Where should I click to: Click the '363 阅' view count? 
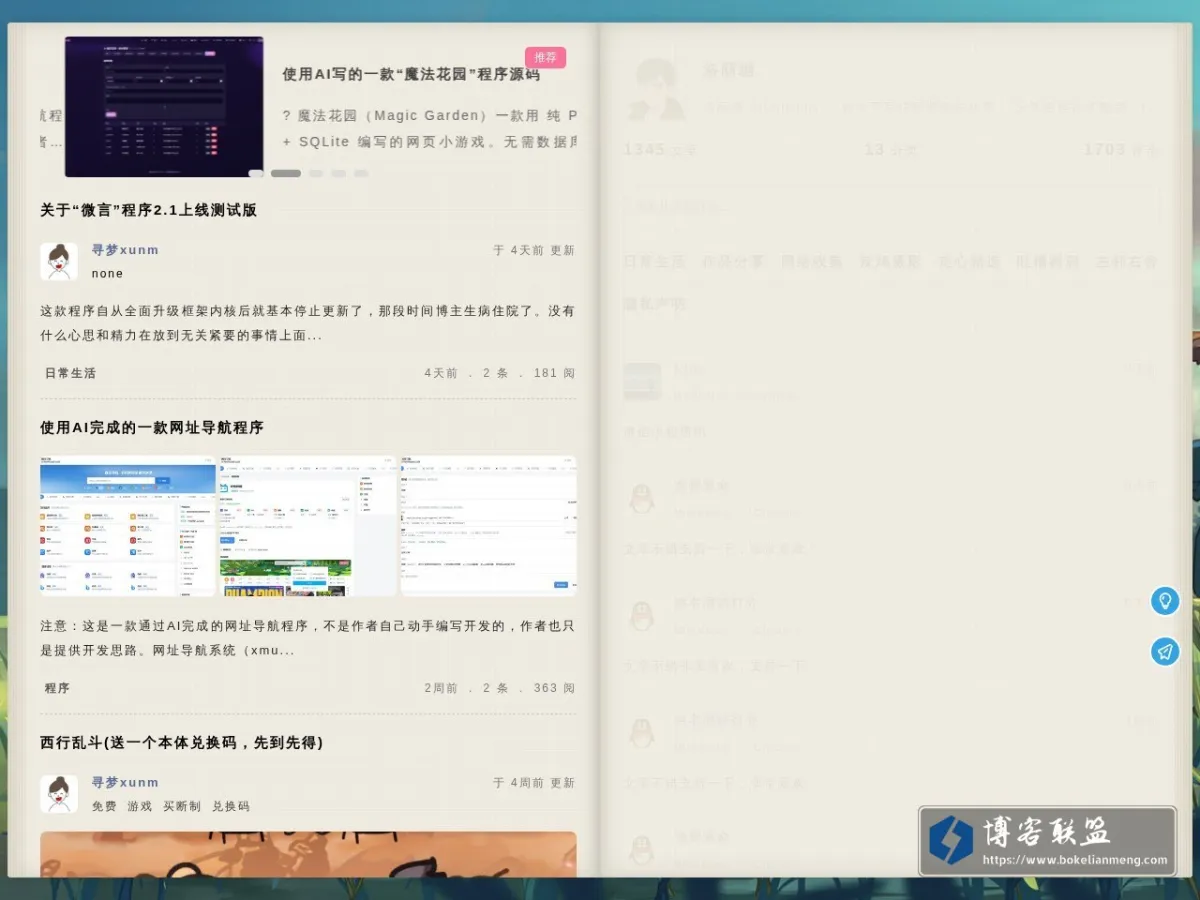pyautogui.click(x=554, y=688)
